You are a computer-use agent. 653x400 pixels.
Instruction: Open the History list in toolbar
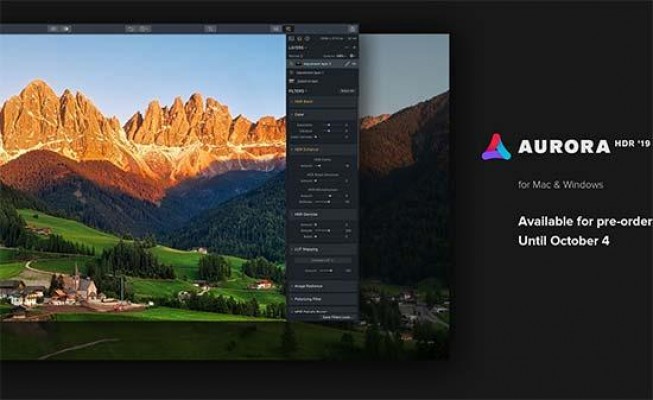click(145, 29)
